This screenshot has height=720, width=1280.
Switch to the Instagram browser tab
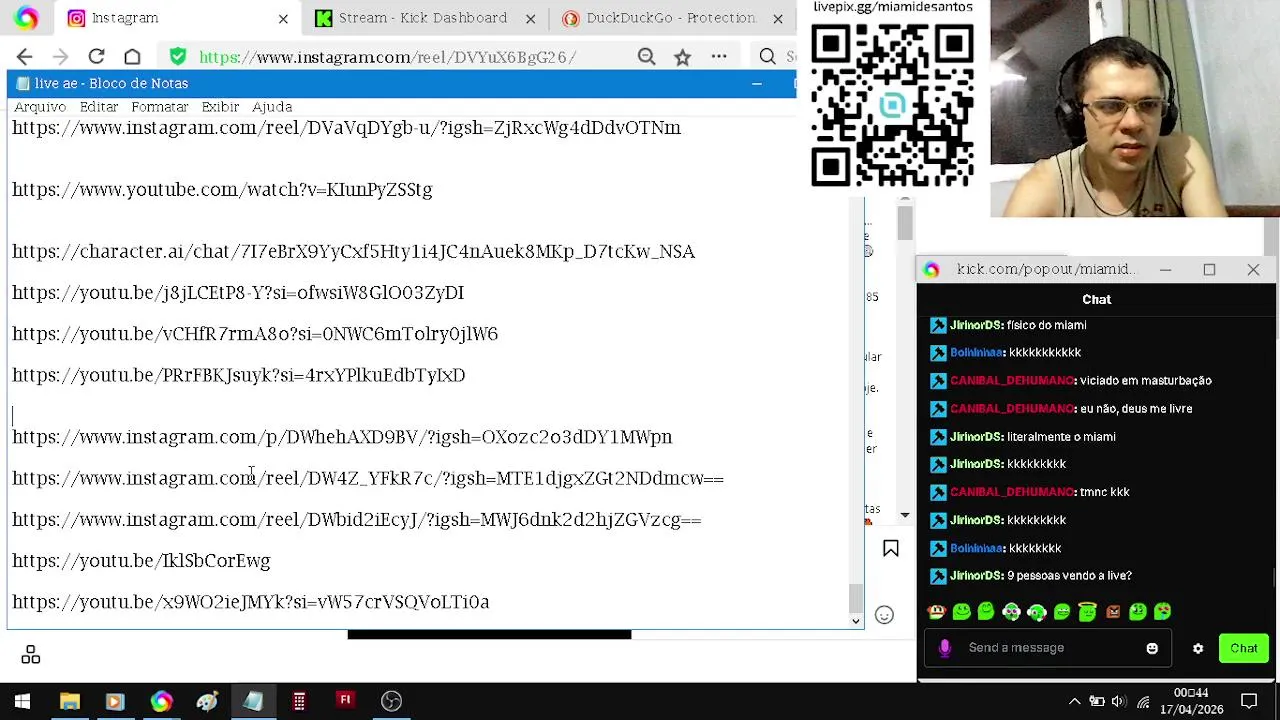tap(178, 18)
